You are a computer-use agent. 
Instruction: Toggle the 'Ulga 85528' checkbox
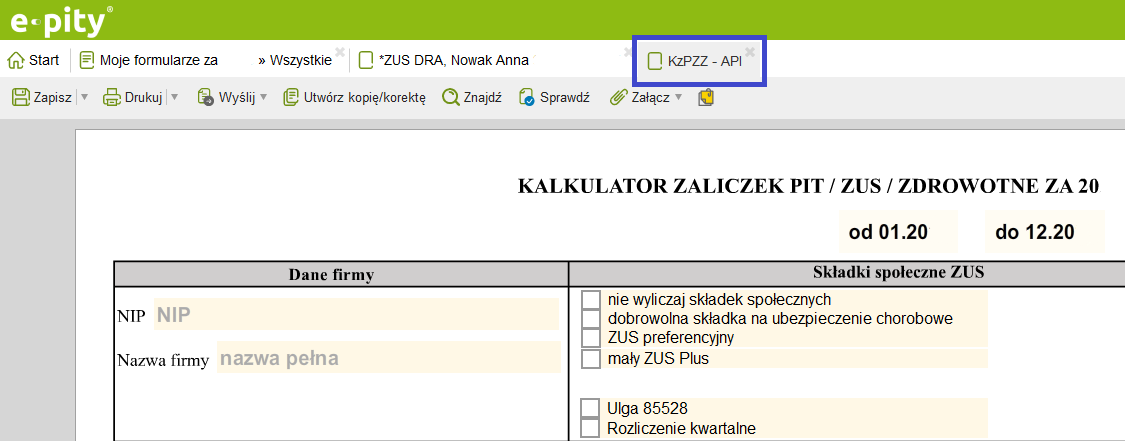point(591,408)
